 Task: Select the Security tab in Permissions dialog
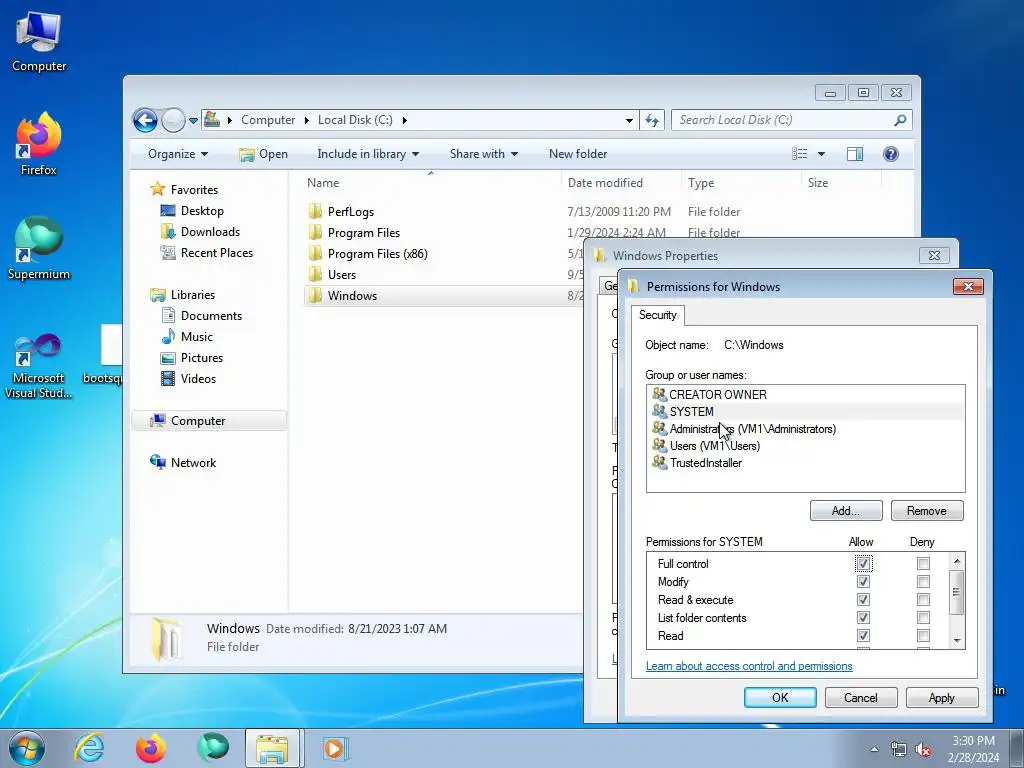(658, 315)
